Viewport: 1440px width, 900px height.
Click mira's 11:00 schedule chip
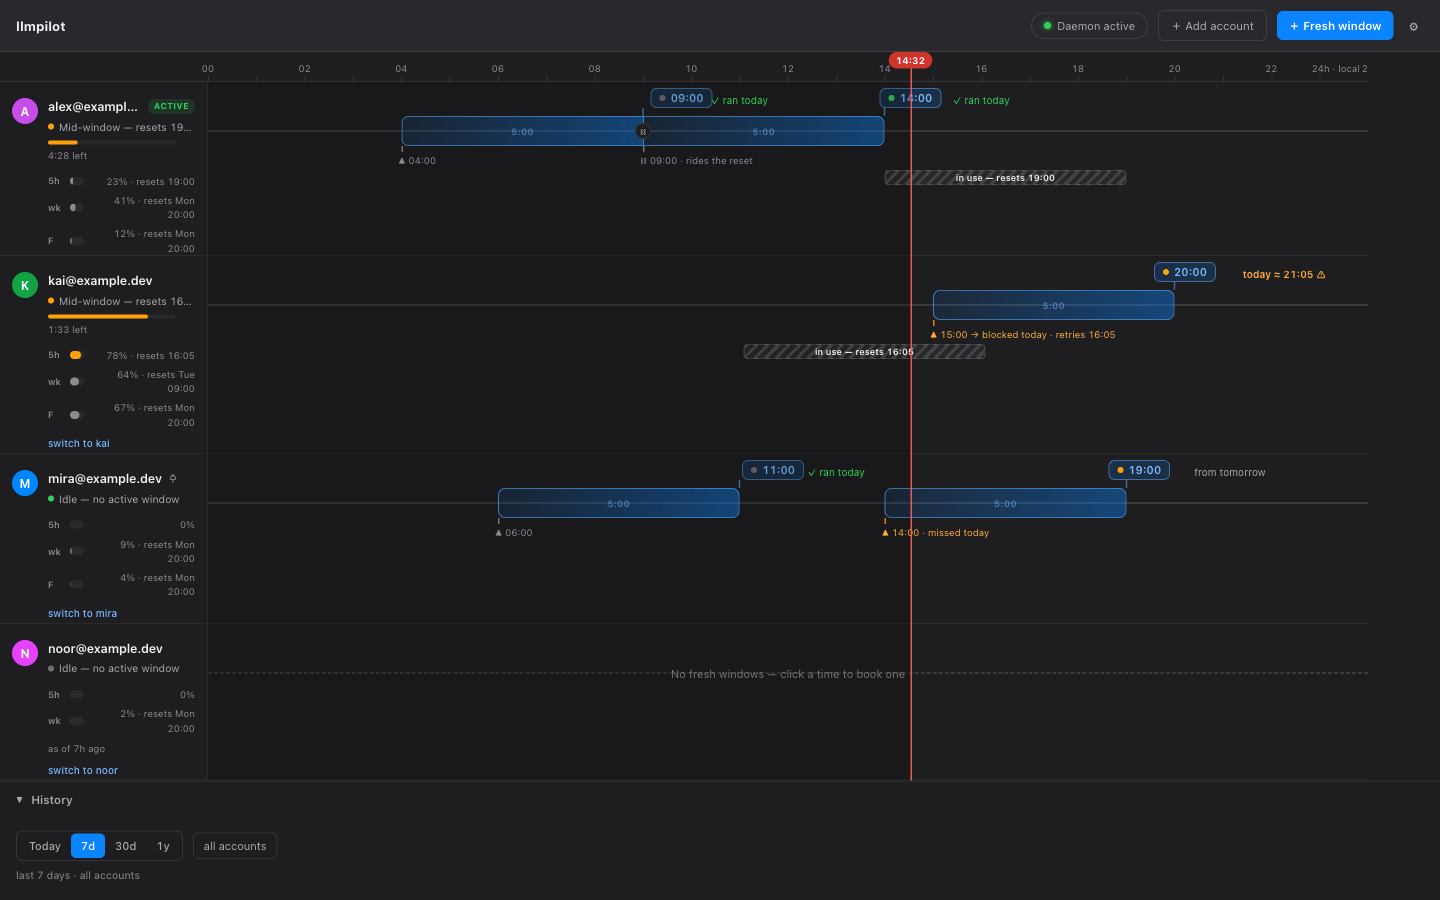(x=773, y=470)
